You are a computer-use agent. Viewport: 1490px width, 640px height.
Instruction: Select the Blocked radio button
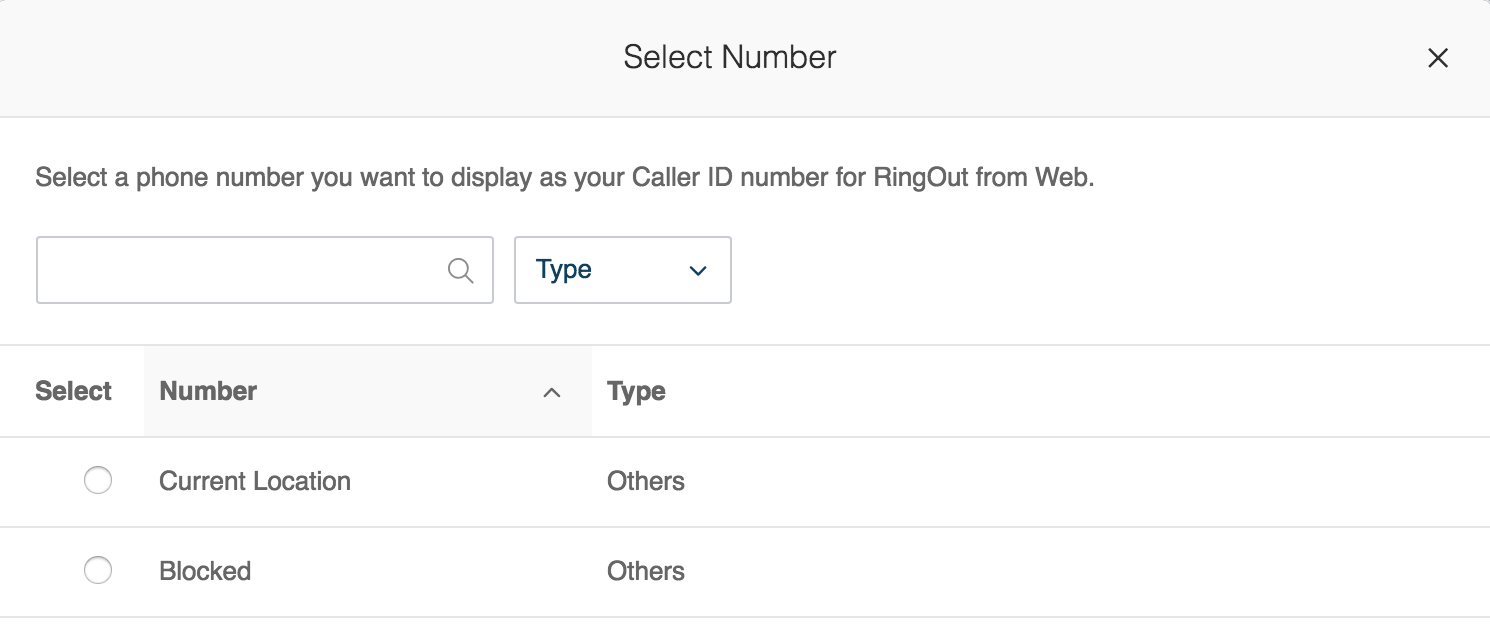98,571
